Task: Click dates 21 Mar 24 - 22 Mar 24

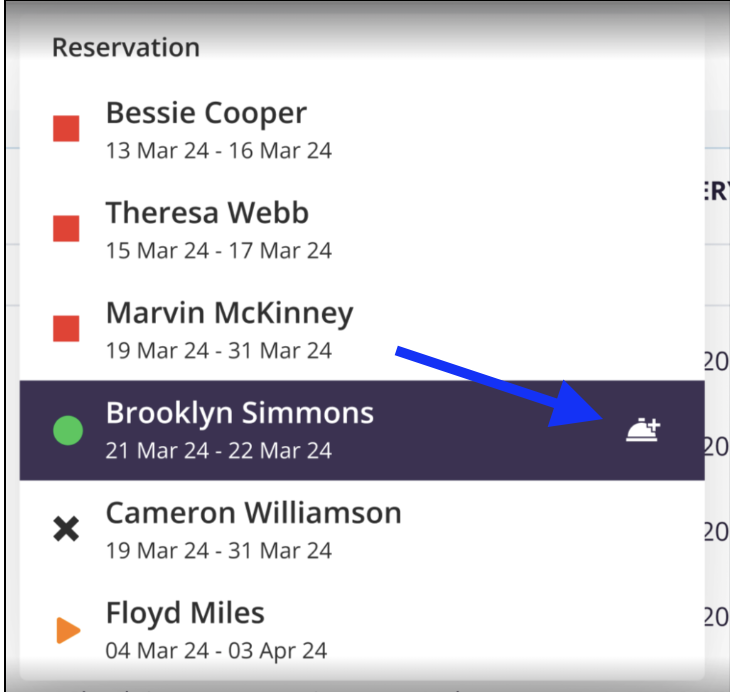Action: (219, 450)
